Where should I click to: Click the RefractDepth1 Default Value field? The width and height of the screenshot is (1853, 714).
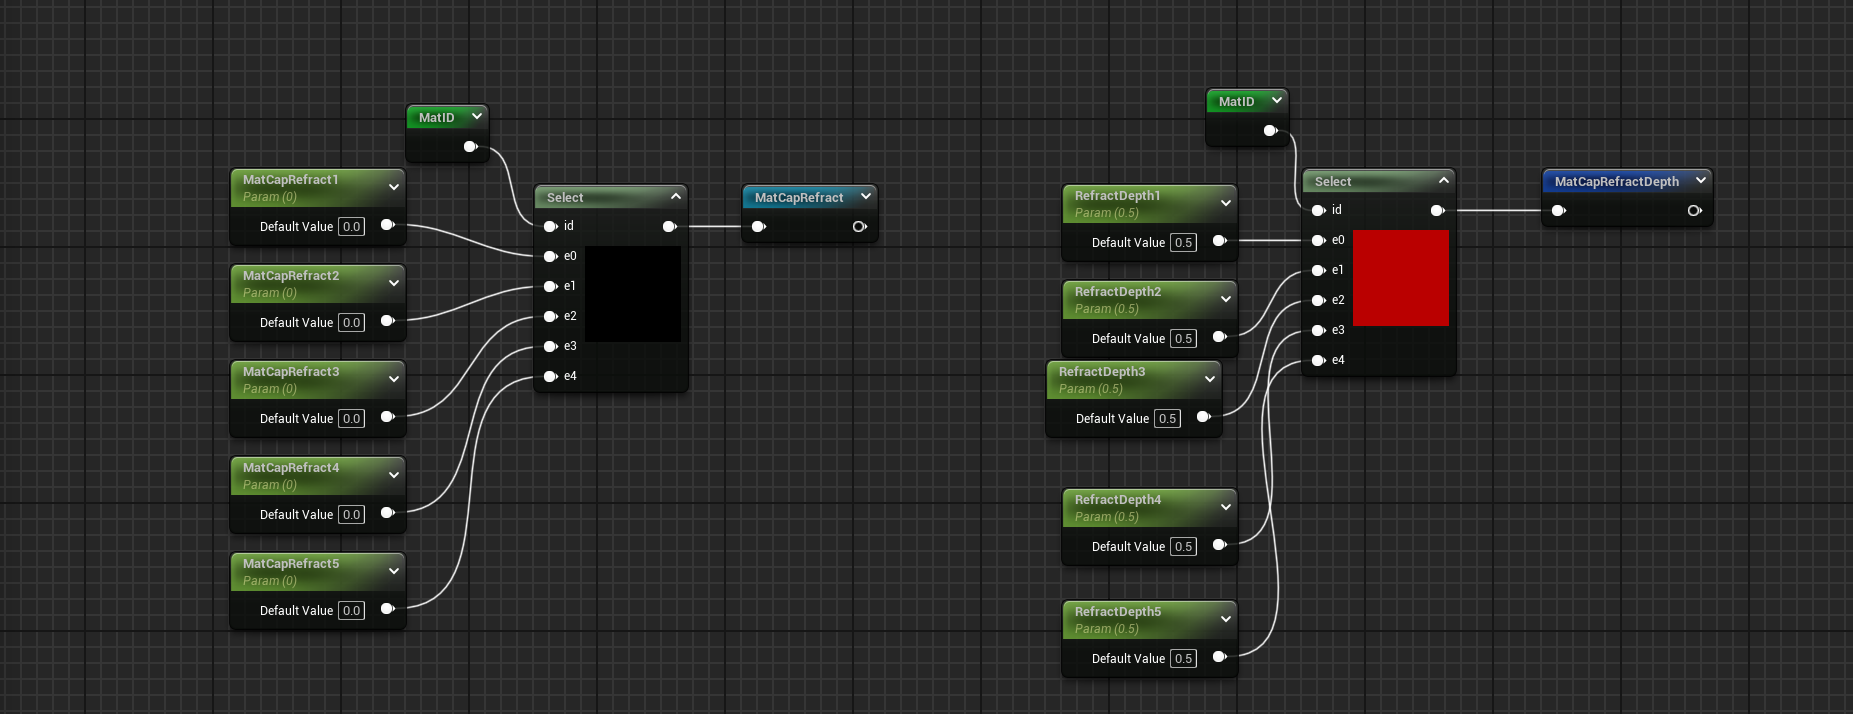click(1183, 243)
